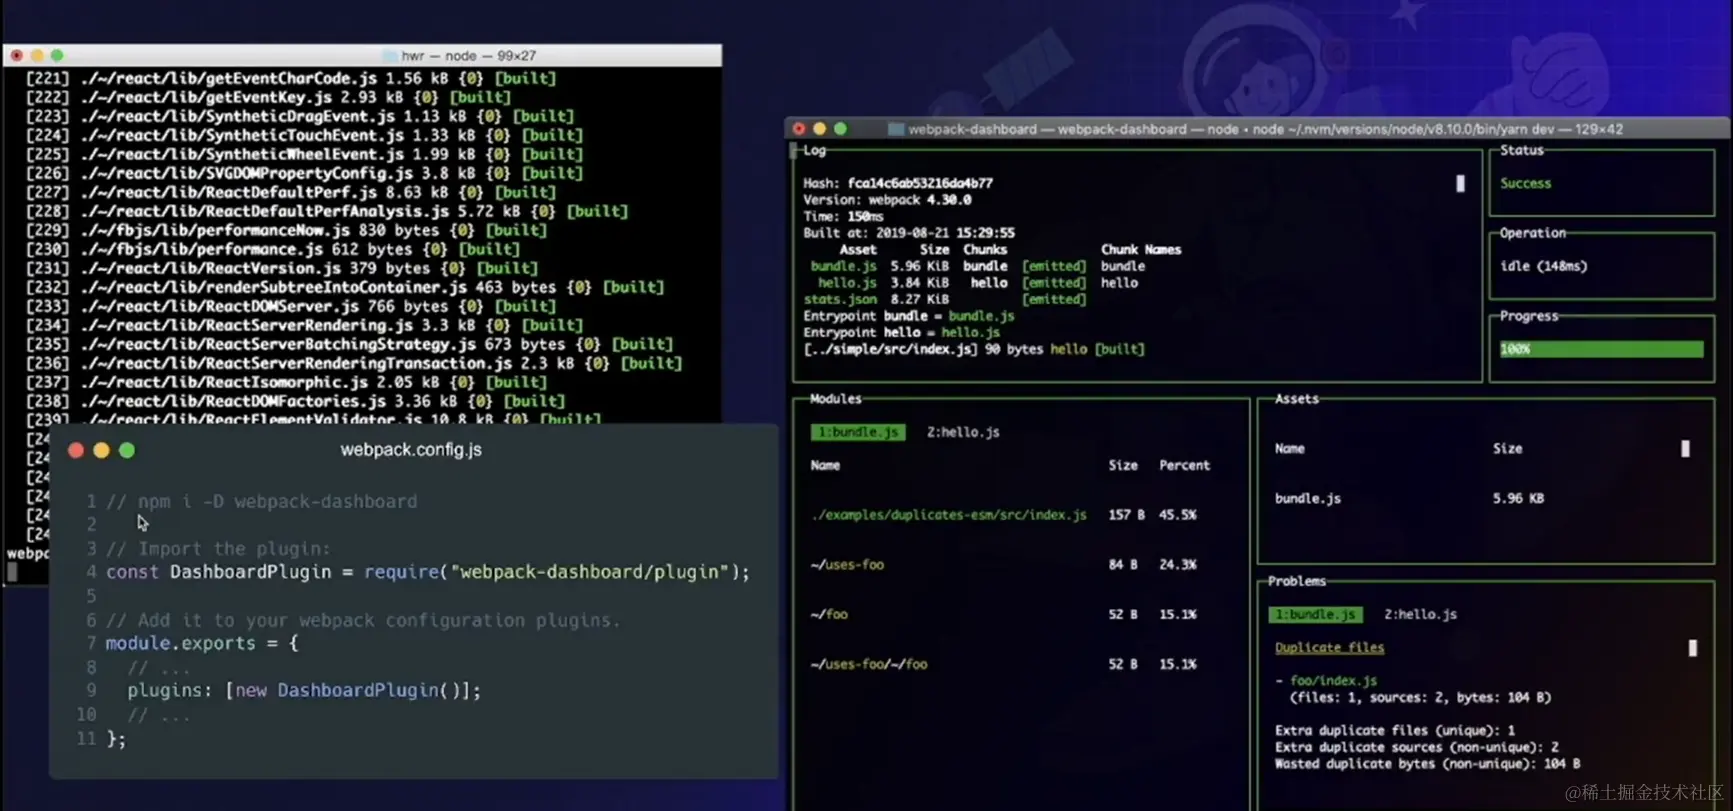This screenshot has width=1733, height=811.
Task: Click the green 100% progress bar
Action: pos(1601,349)
